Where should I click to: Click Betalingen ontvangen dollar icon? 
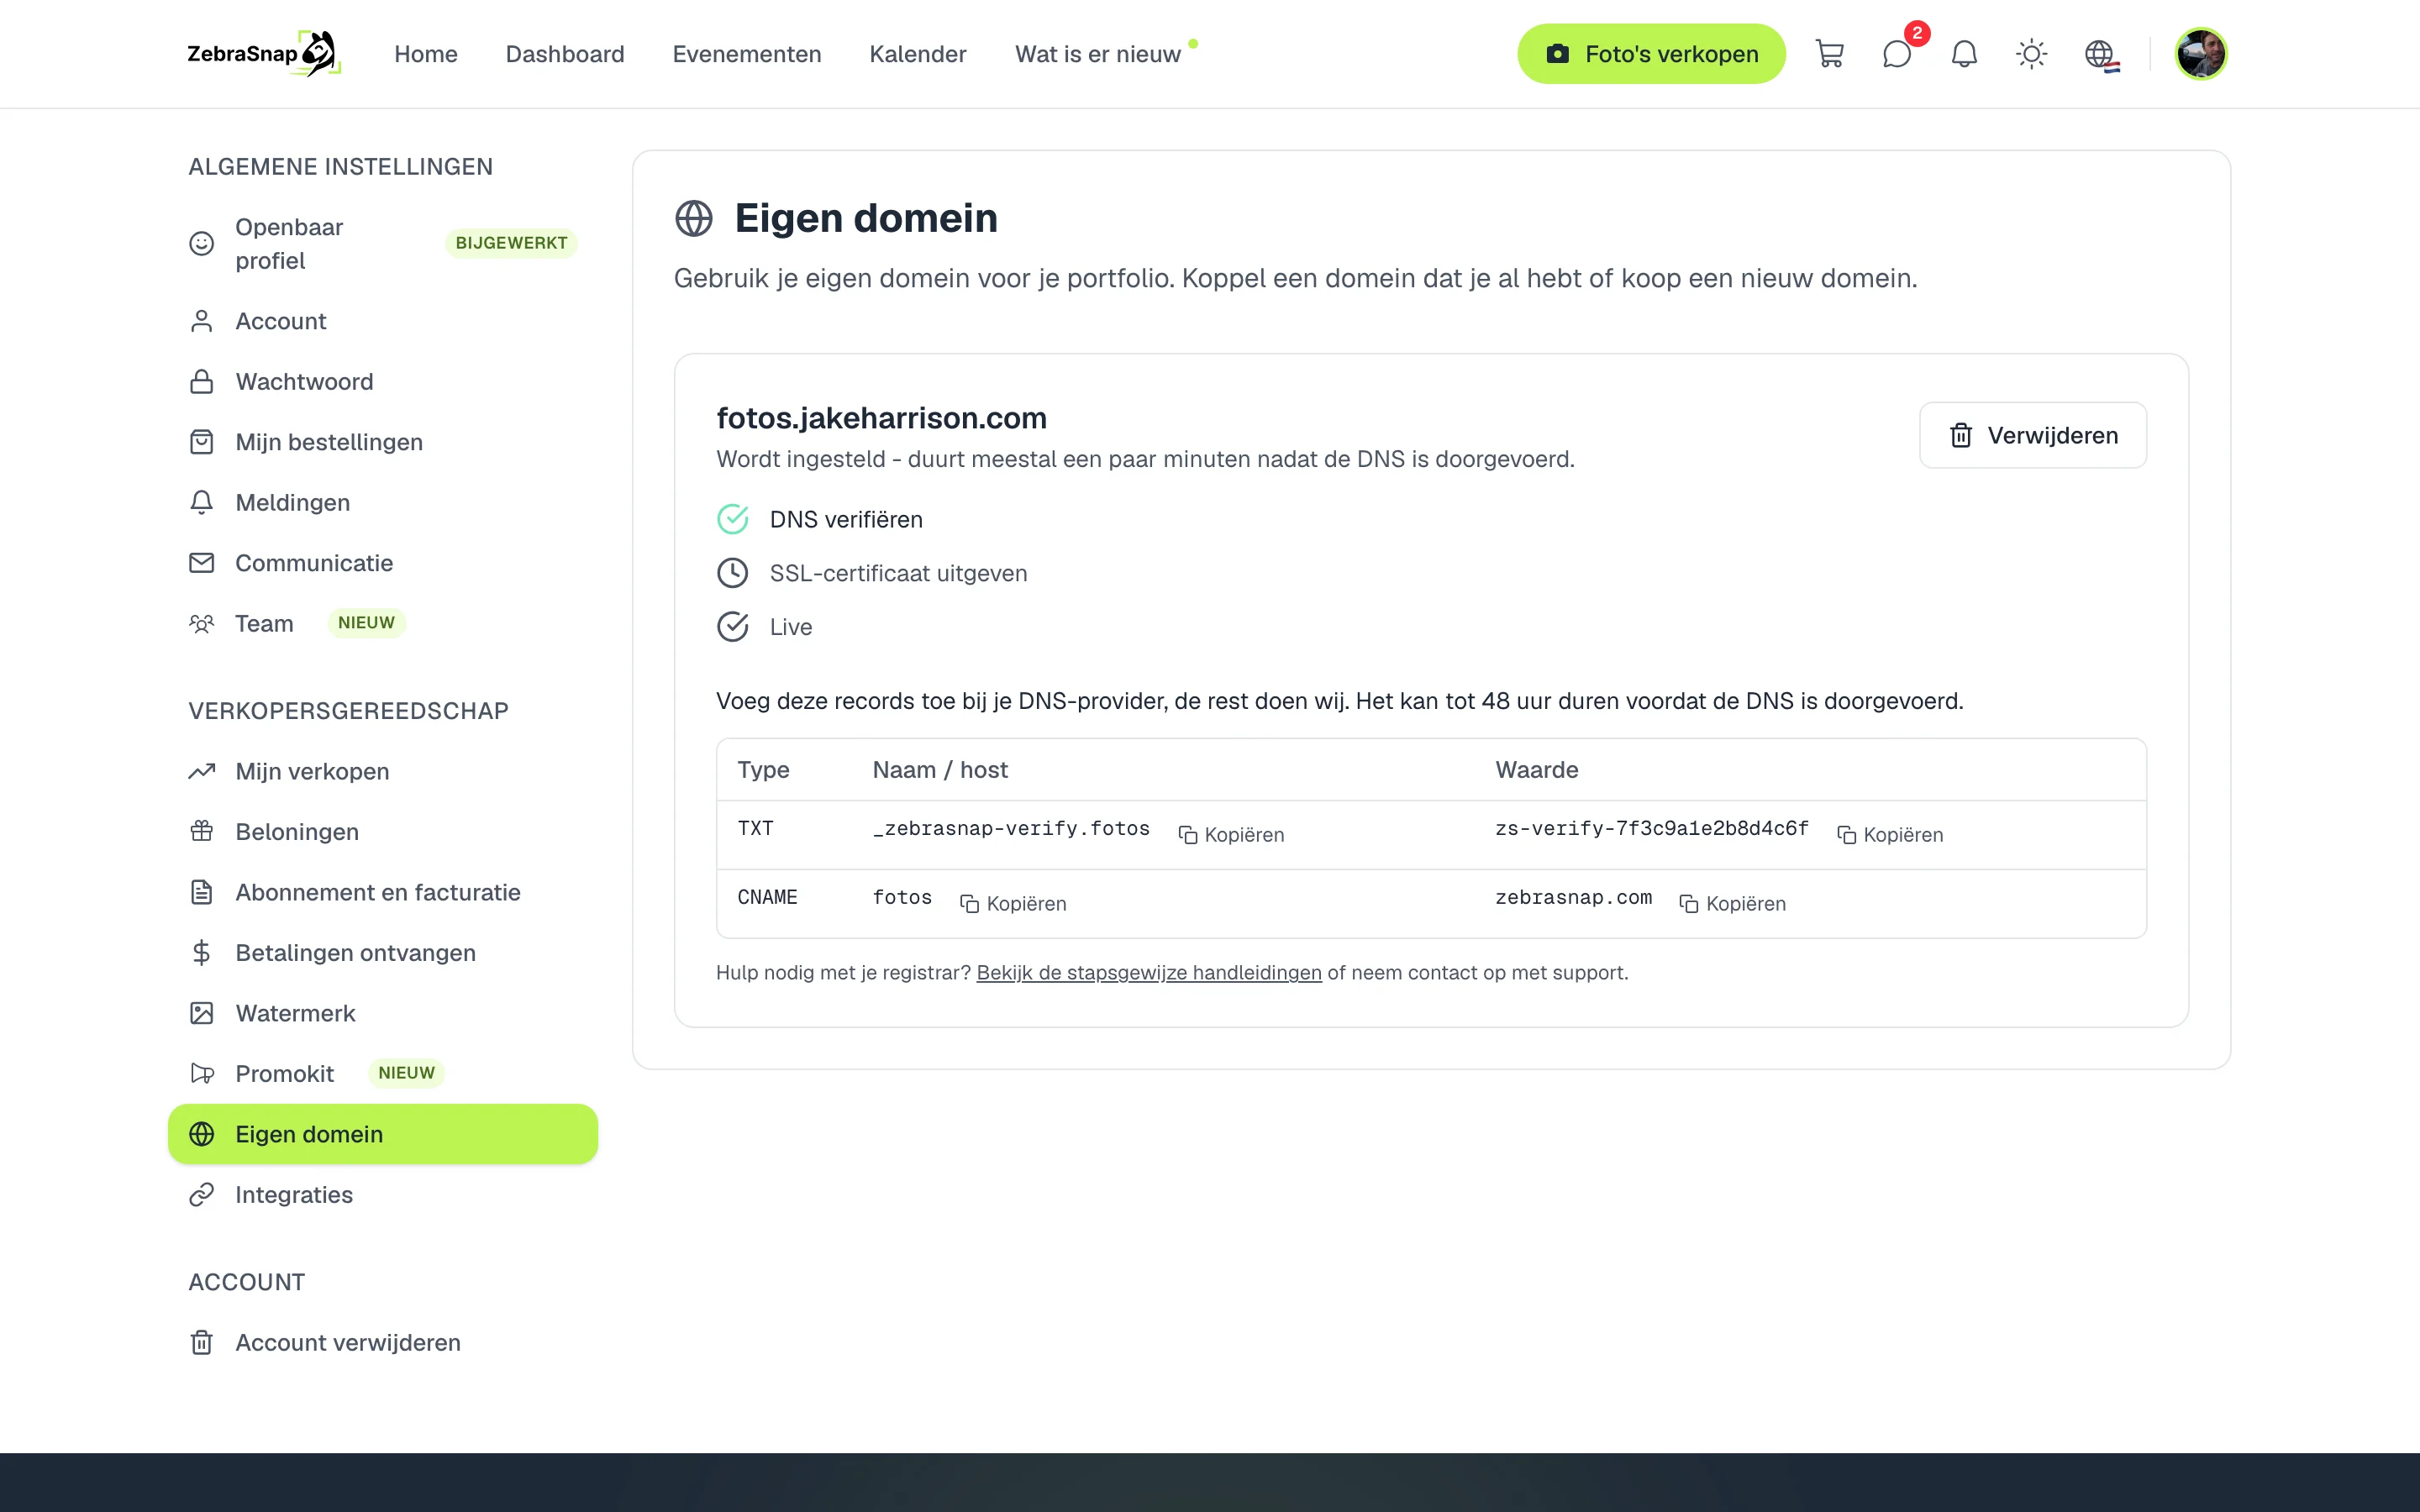point(202,953)
